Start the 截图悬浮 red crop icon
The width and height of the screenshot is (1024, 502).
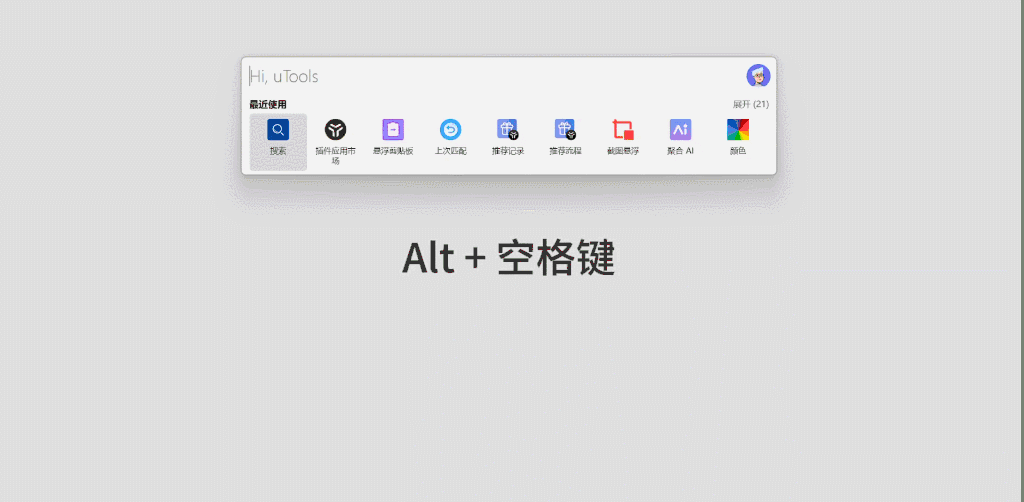pyautogui.click(x=623, y=129)
